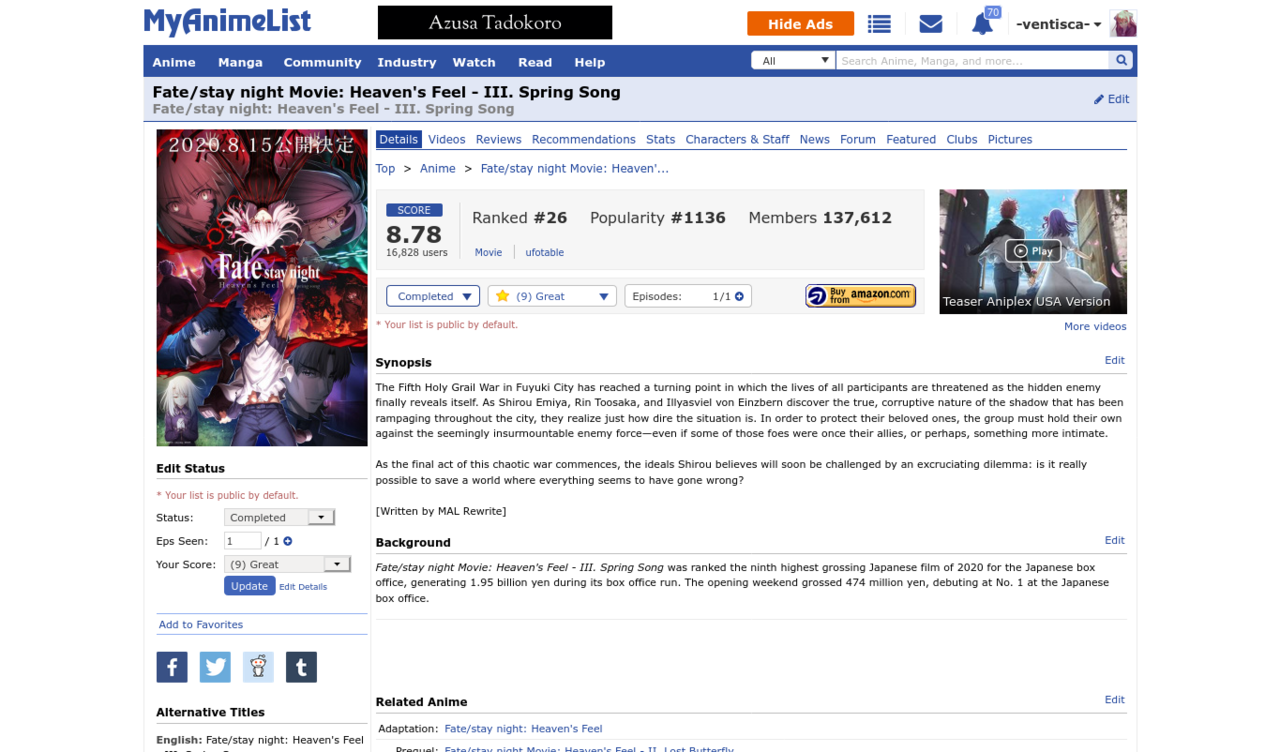Play the Teaser Aniplex USA video
The image size is (1280, 752).
click(1033, 251)
